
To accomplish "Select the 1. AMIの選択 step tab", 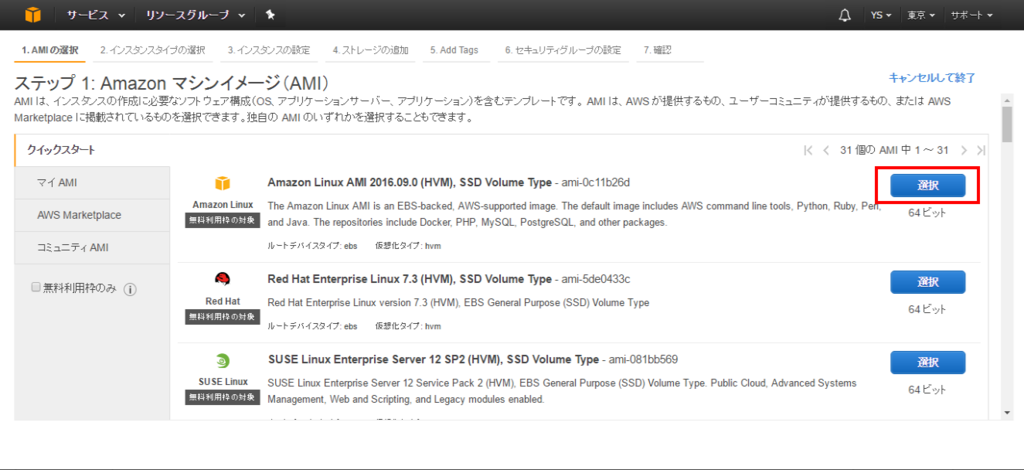I will point(50,50).
